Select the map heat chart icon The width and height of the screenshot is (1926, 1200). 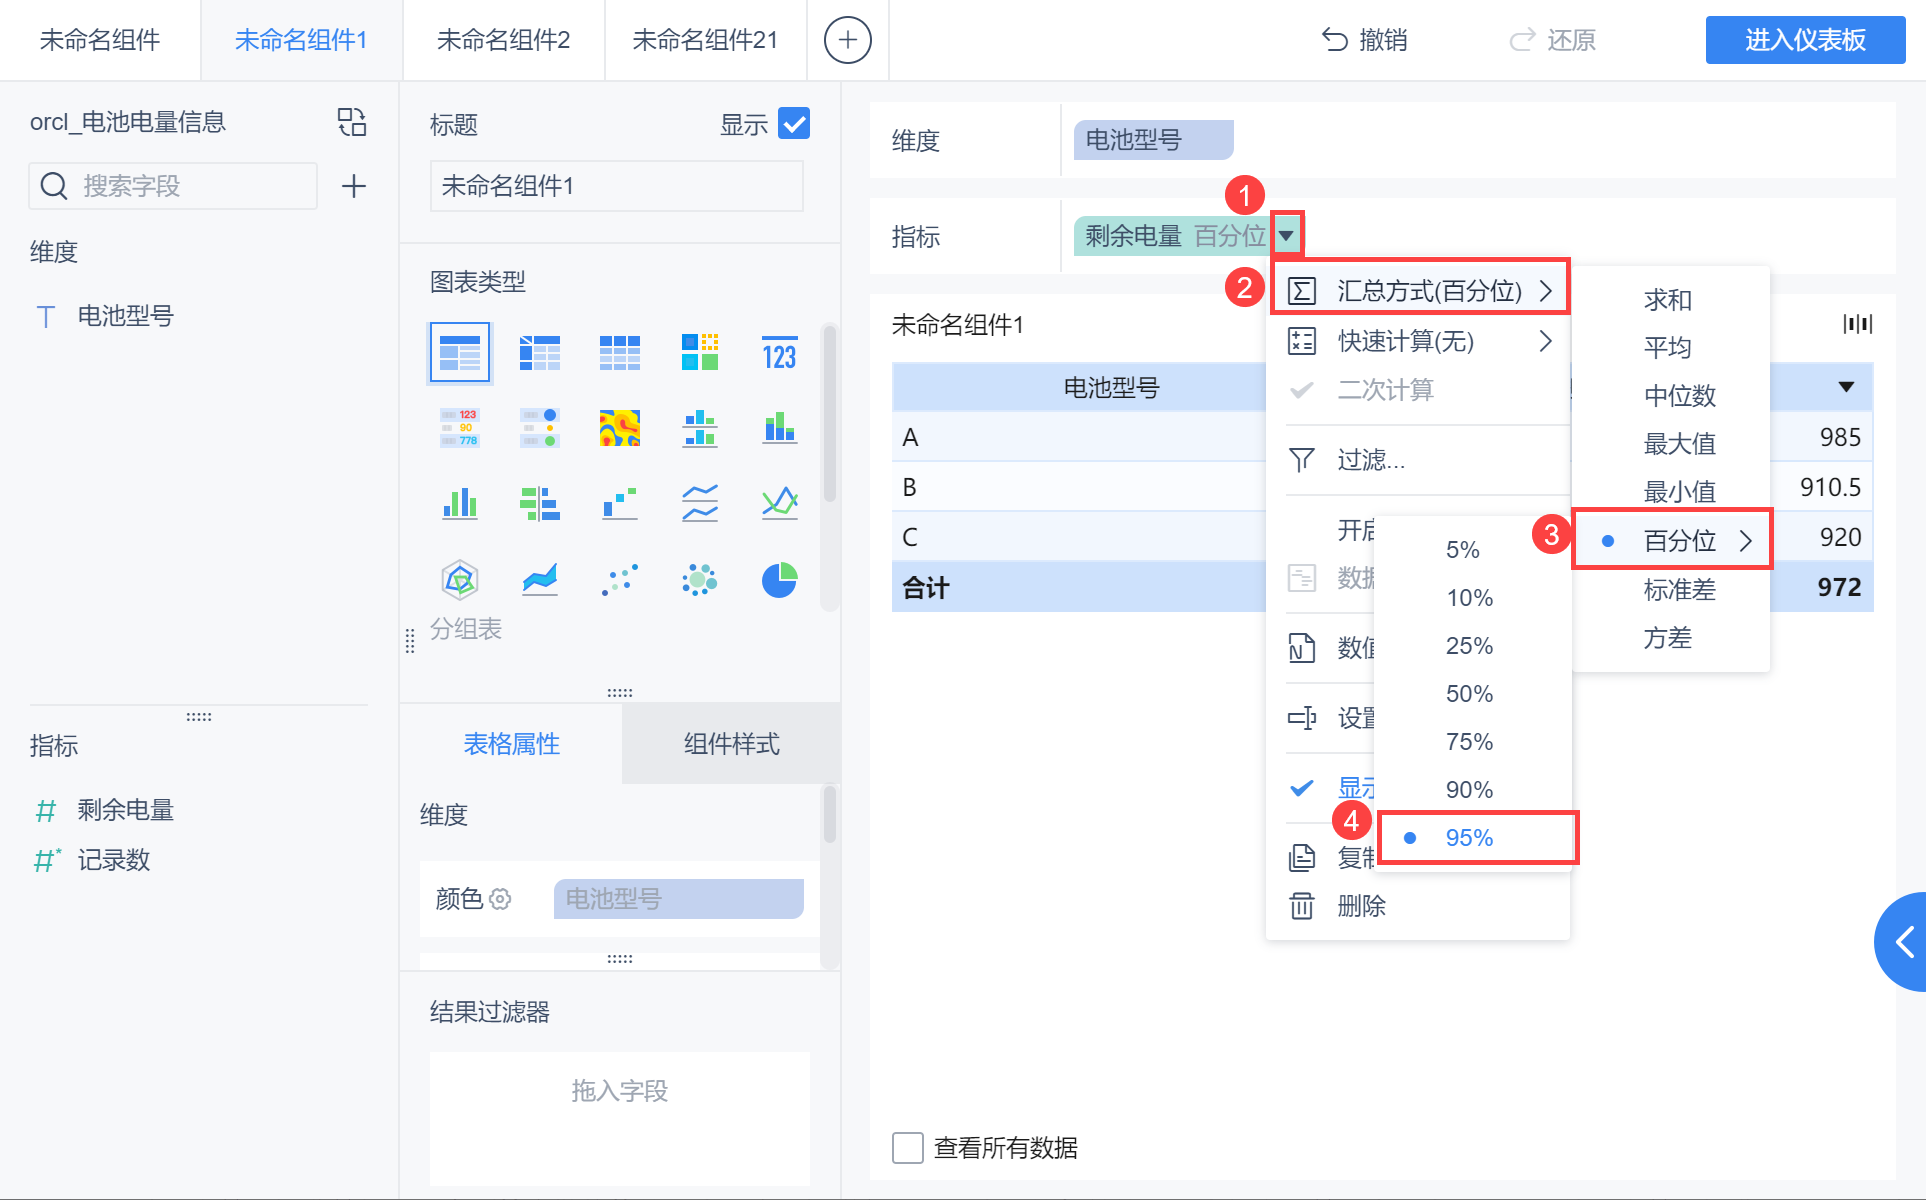click(619, 428)
